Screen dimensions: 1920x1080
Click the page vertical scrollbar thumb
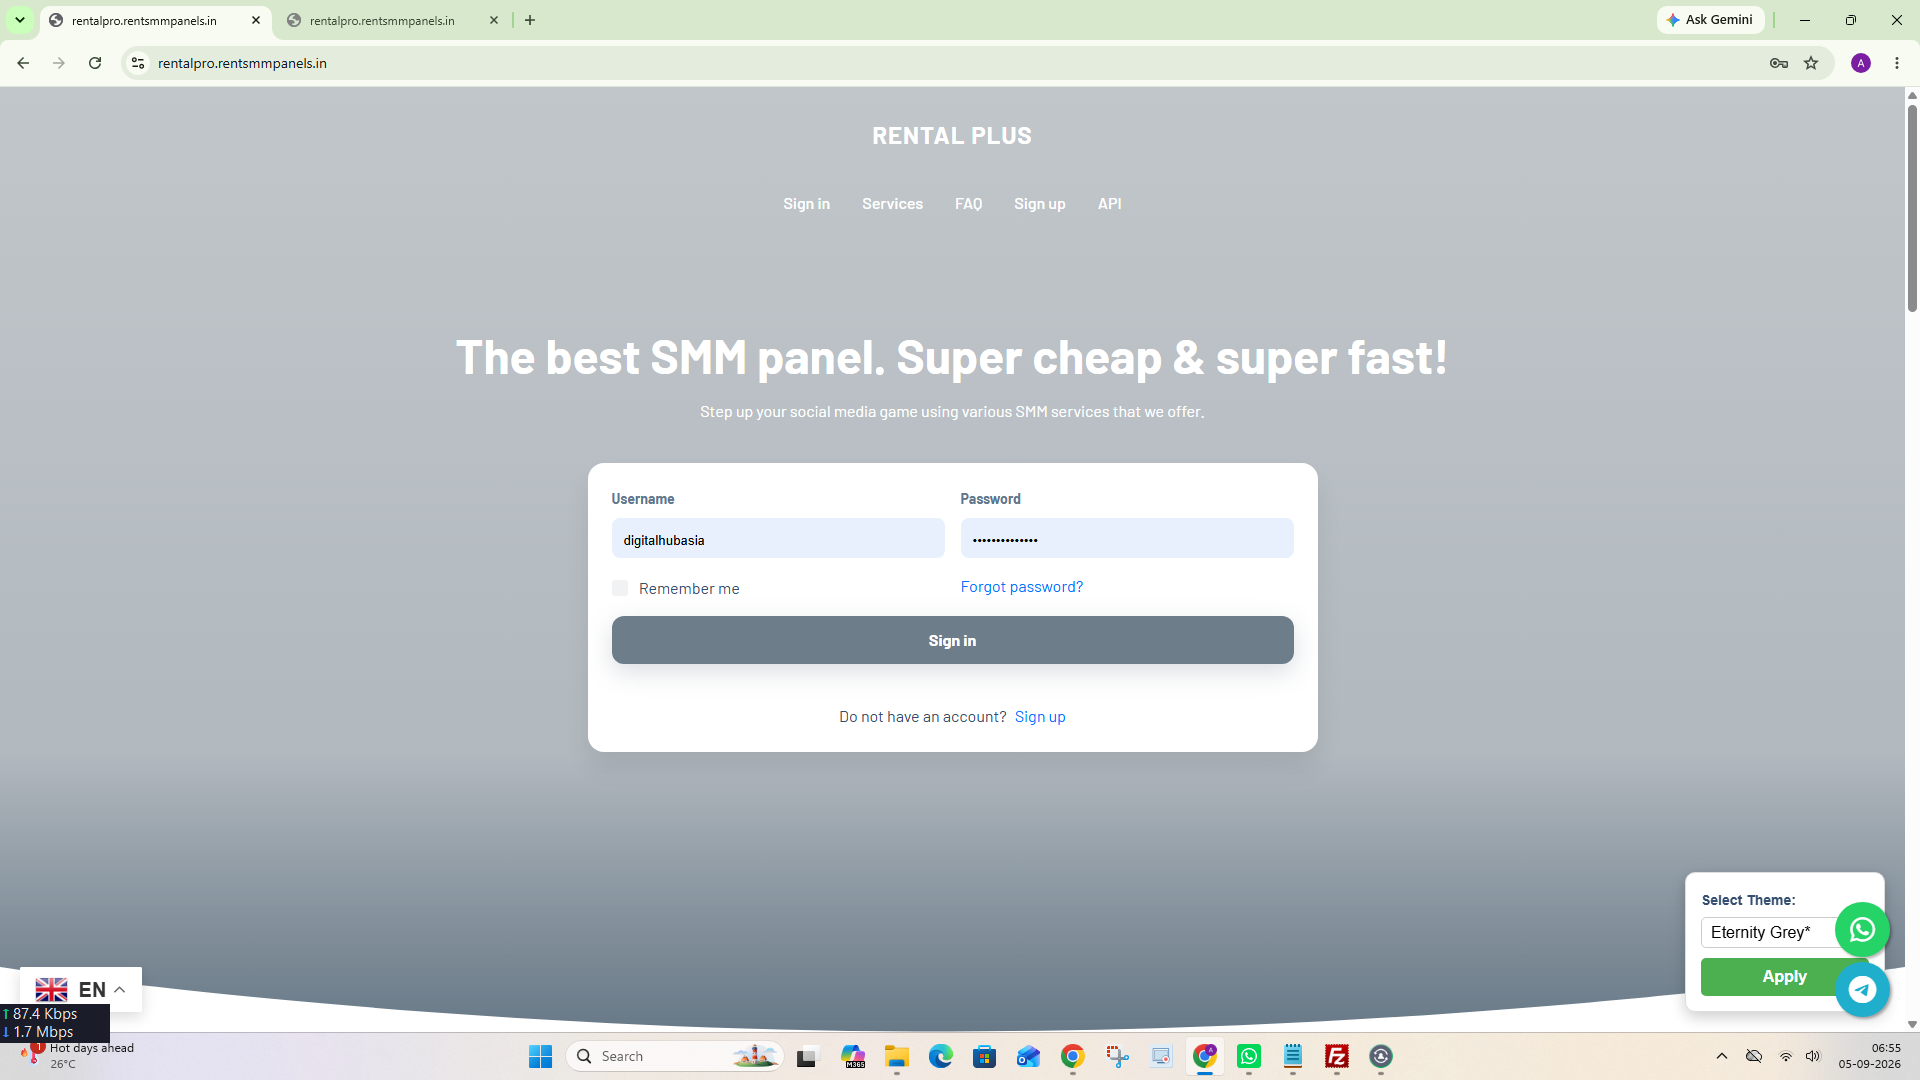(1912, 208)
